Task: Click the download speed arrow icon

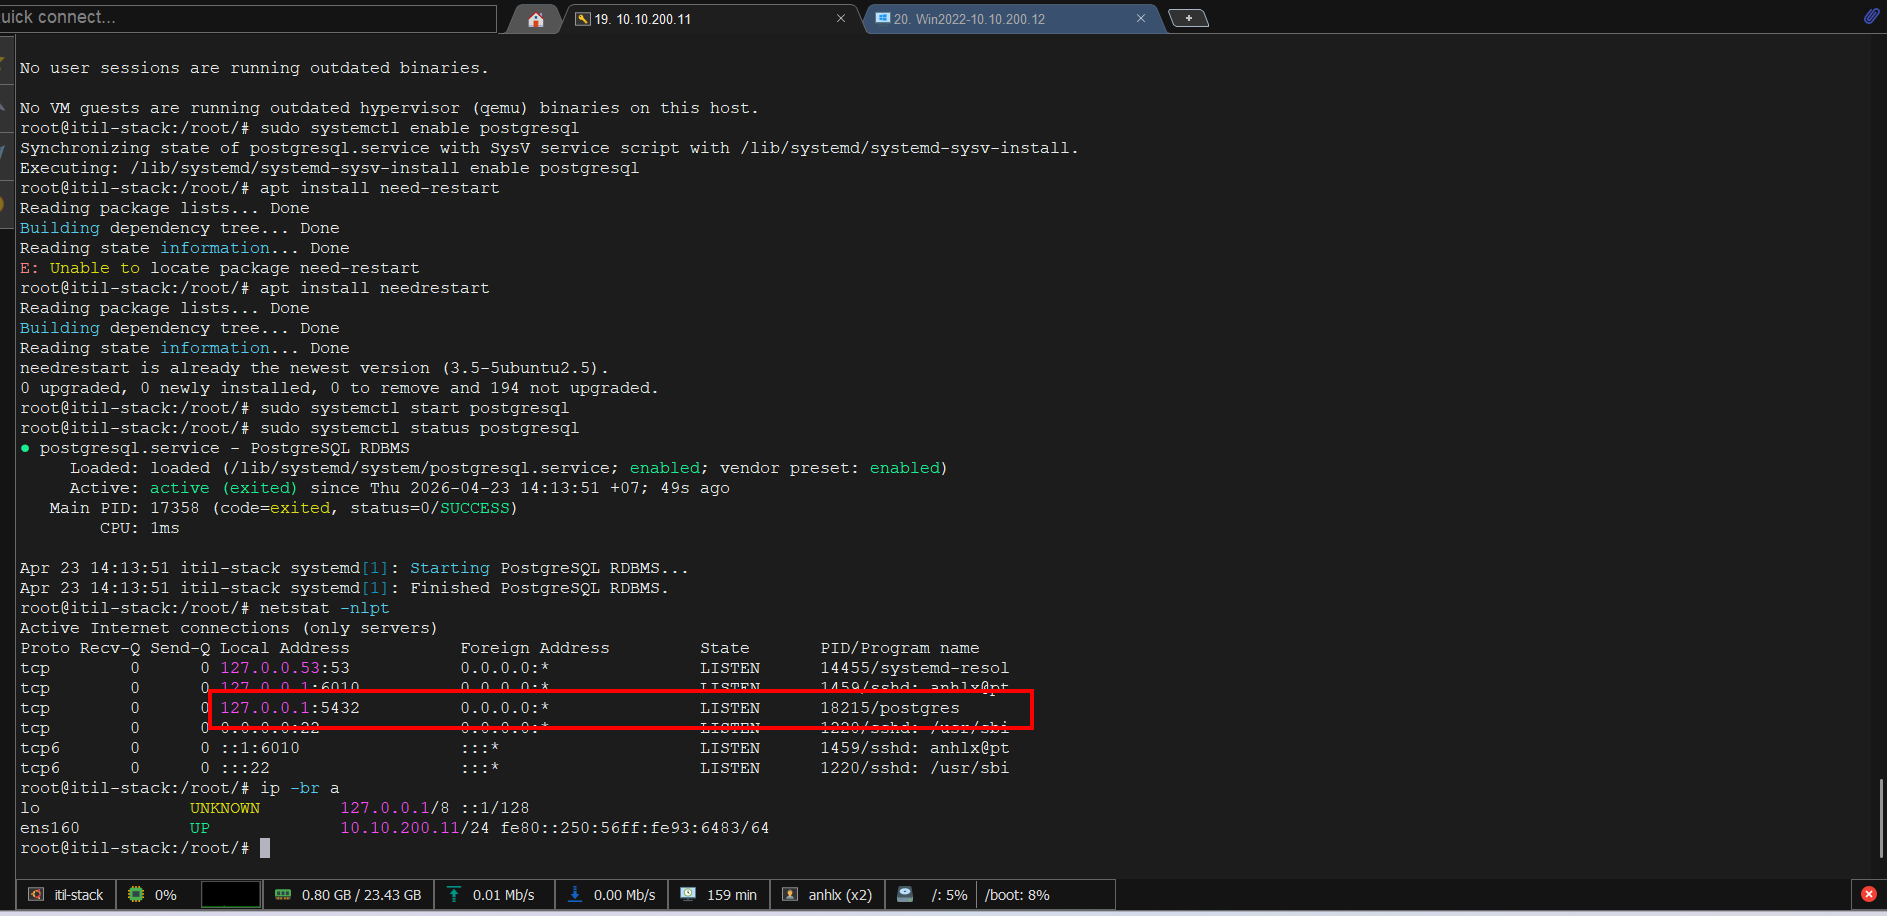Action: pos(575,895)
